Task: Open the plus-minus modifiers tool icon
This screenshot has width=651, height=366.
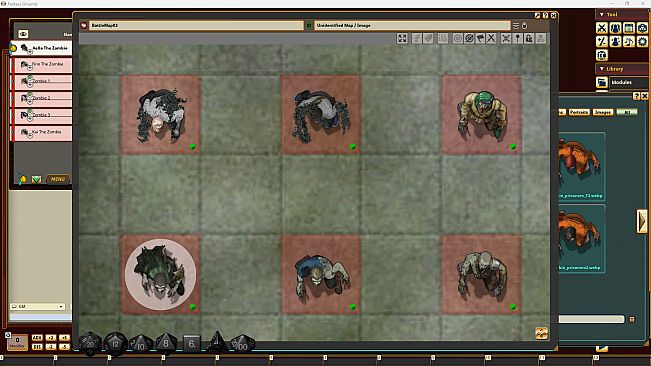Action: (x=602, y=41)
